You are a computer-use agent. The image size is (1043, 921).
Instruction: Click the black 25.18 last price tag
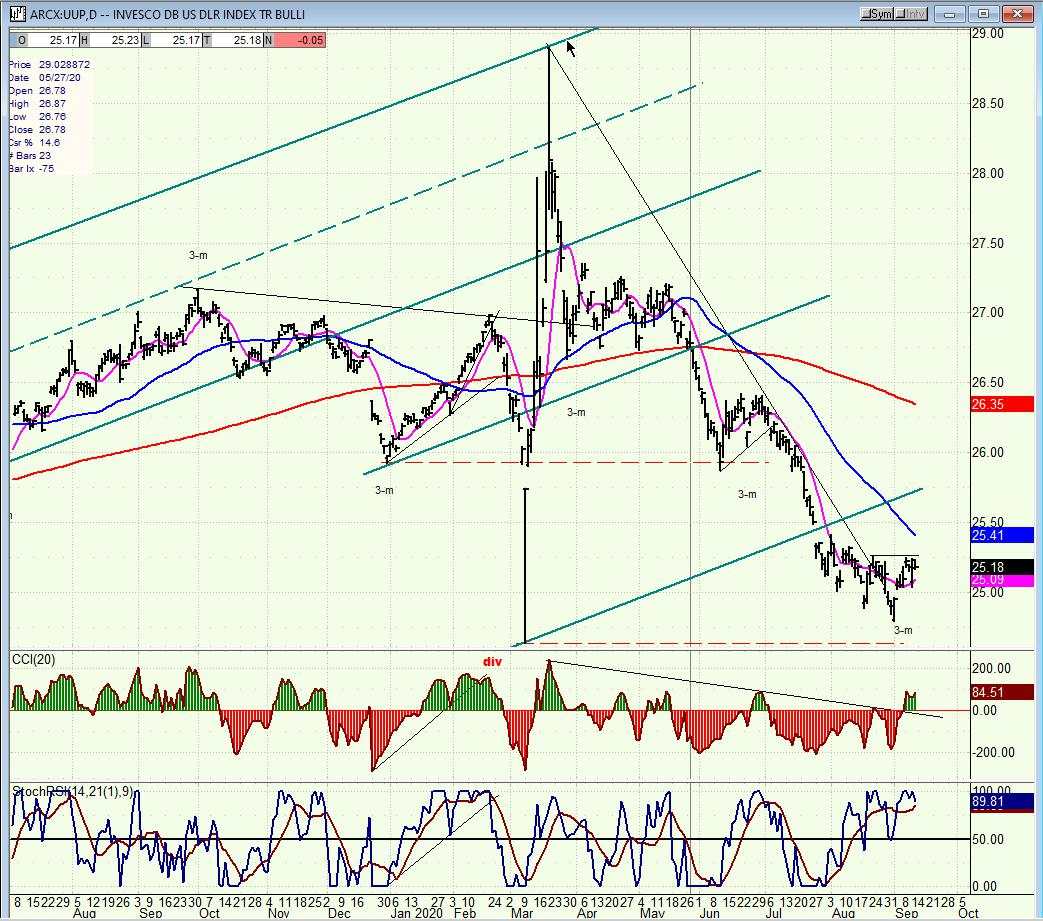click(x=1002, y=567)
